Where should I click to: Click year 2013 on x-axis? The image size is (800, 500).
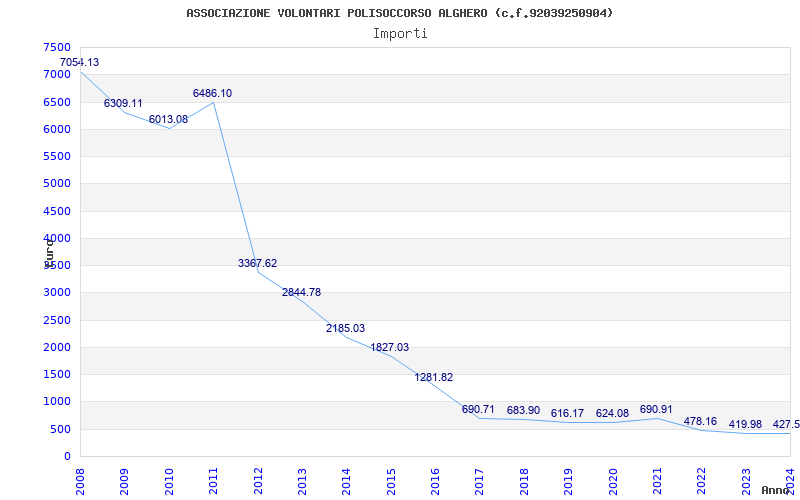pyautogui.click(x=302, y=481)
